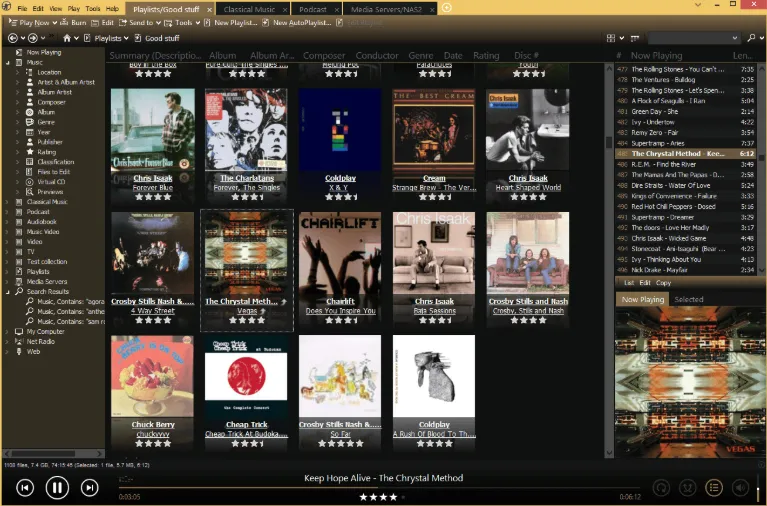Select the Virtual CD tree item
Screen dimensions: 767x506
(51, 182)
